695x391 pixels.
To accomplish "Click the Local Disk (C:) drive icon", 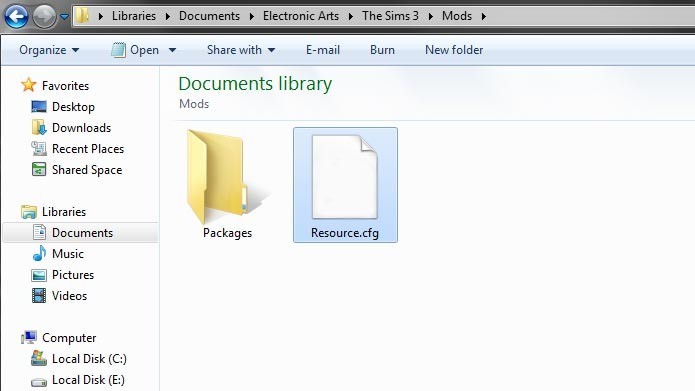I will (39, 358).
